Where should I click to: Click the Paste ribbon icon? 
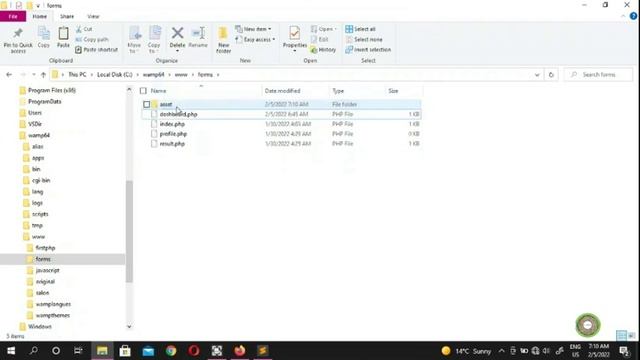63,38
